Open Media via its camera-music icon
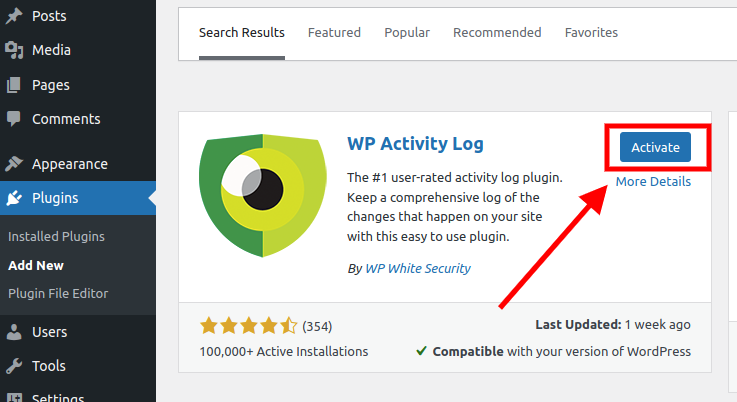 coord(14,50)
